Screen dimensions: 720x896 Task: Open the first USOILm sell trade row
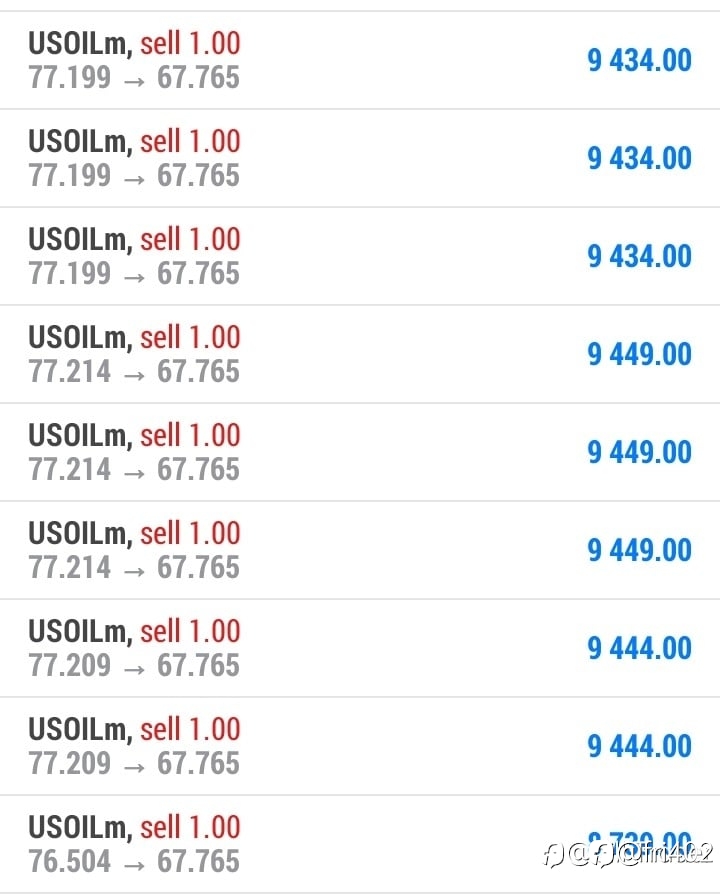pos(360,60)
